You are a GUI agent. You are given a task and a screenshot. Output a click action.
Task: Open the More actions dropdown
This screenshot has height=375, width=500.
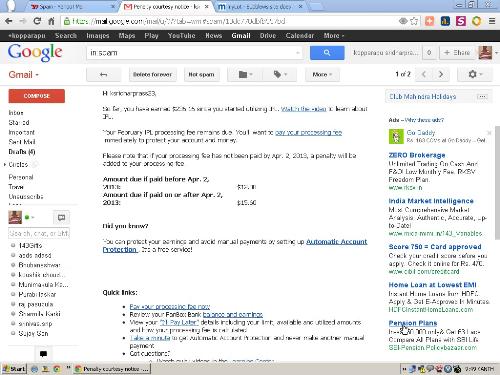tap(322, 74)
